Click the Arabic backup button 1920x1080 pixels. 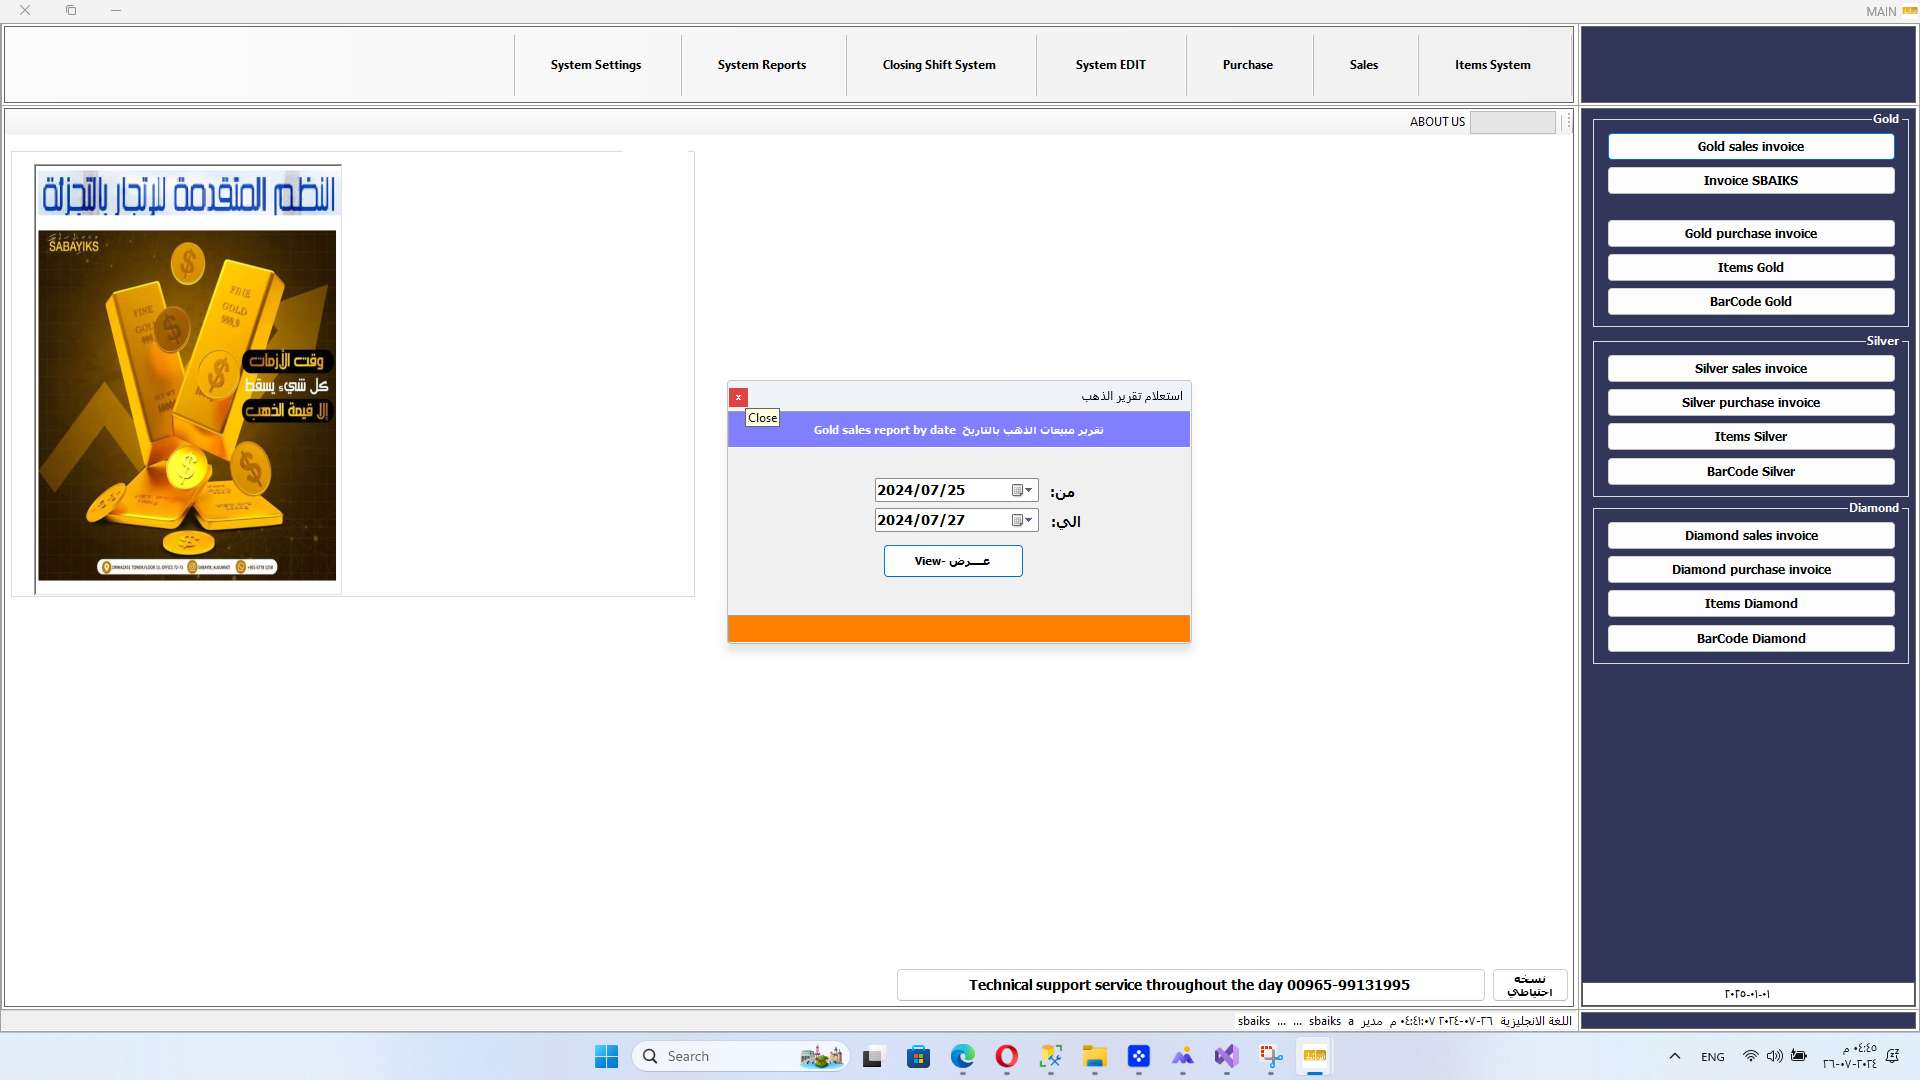(1529, 985)
